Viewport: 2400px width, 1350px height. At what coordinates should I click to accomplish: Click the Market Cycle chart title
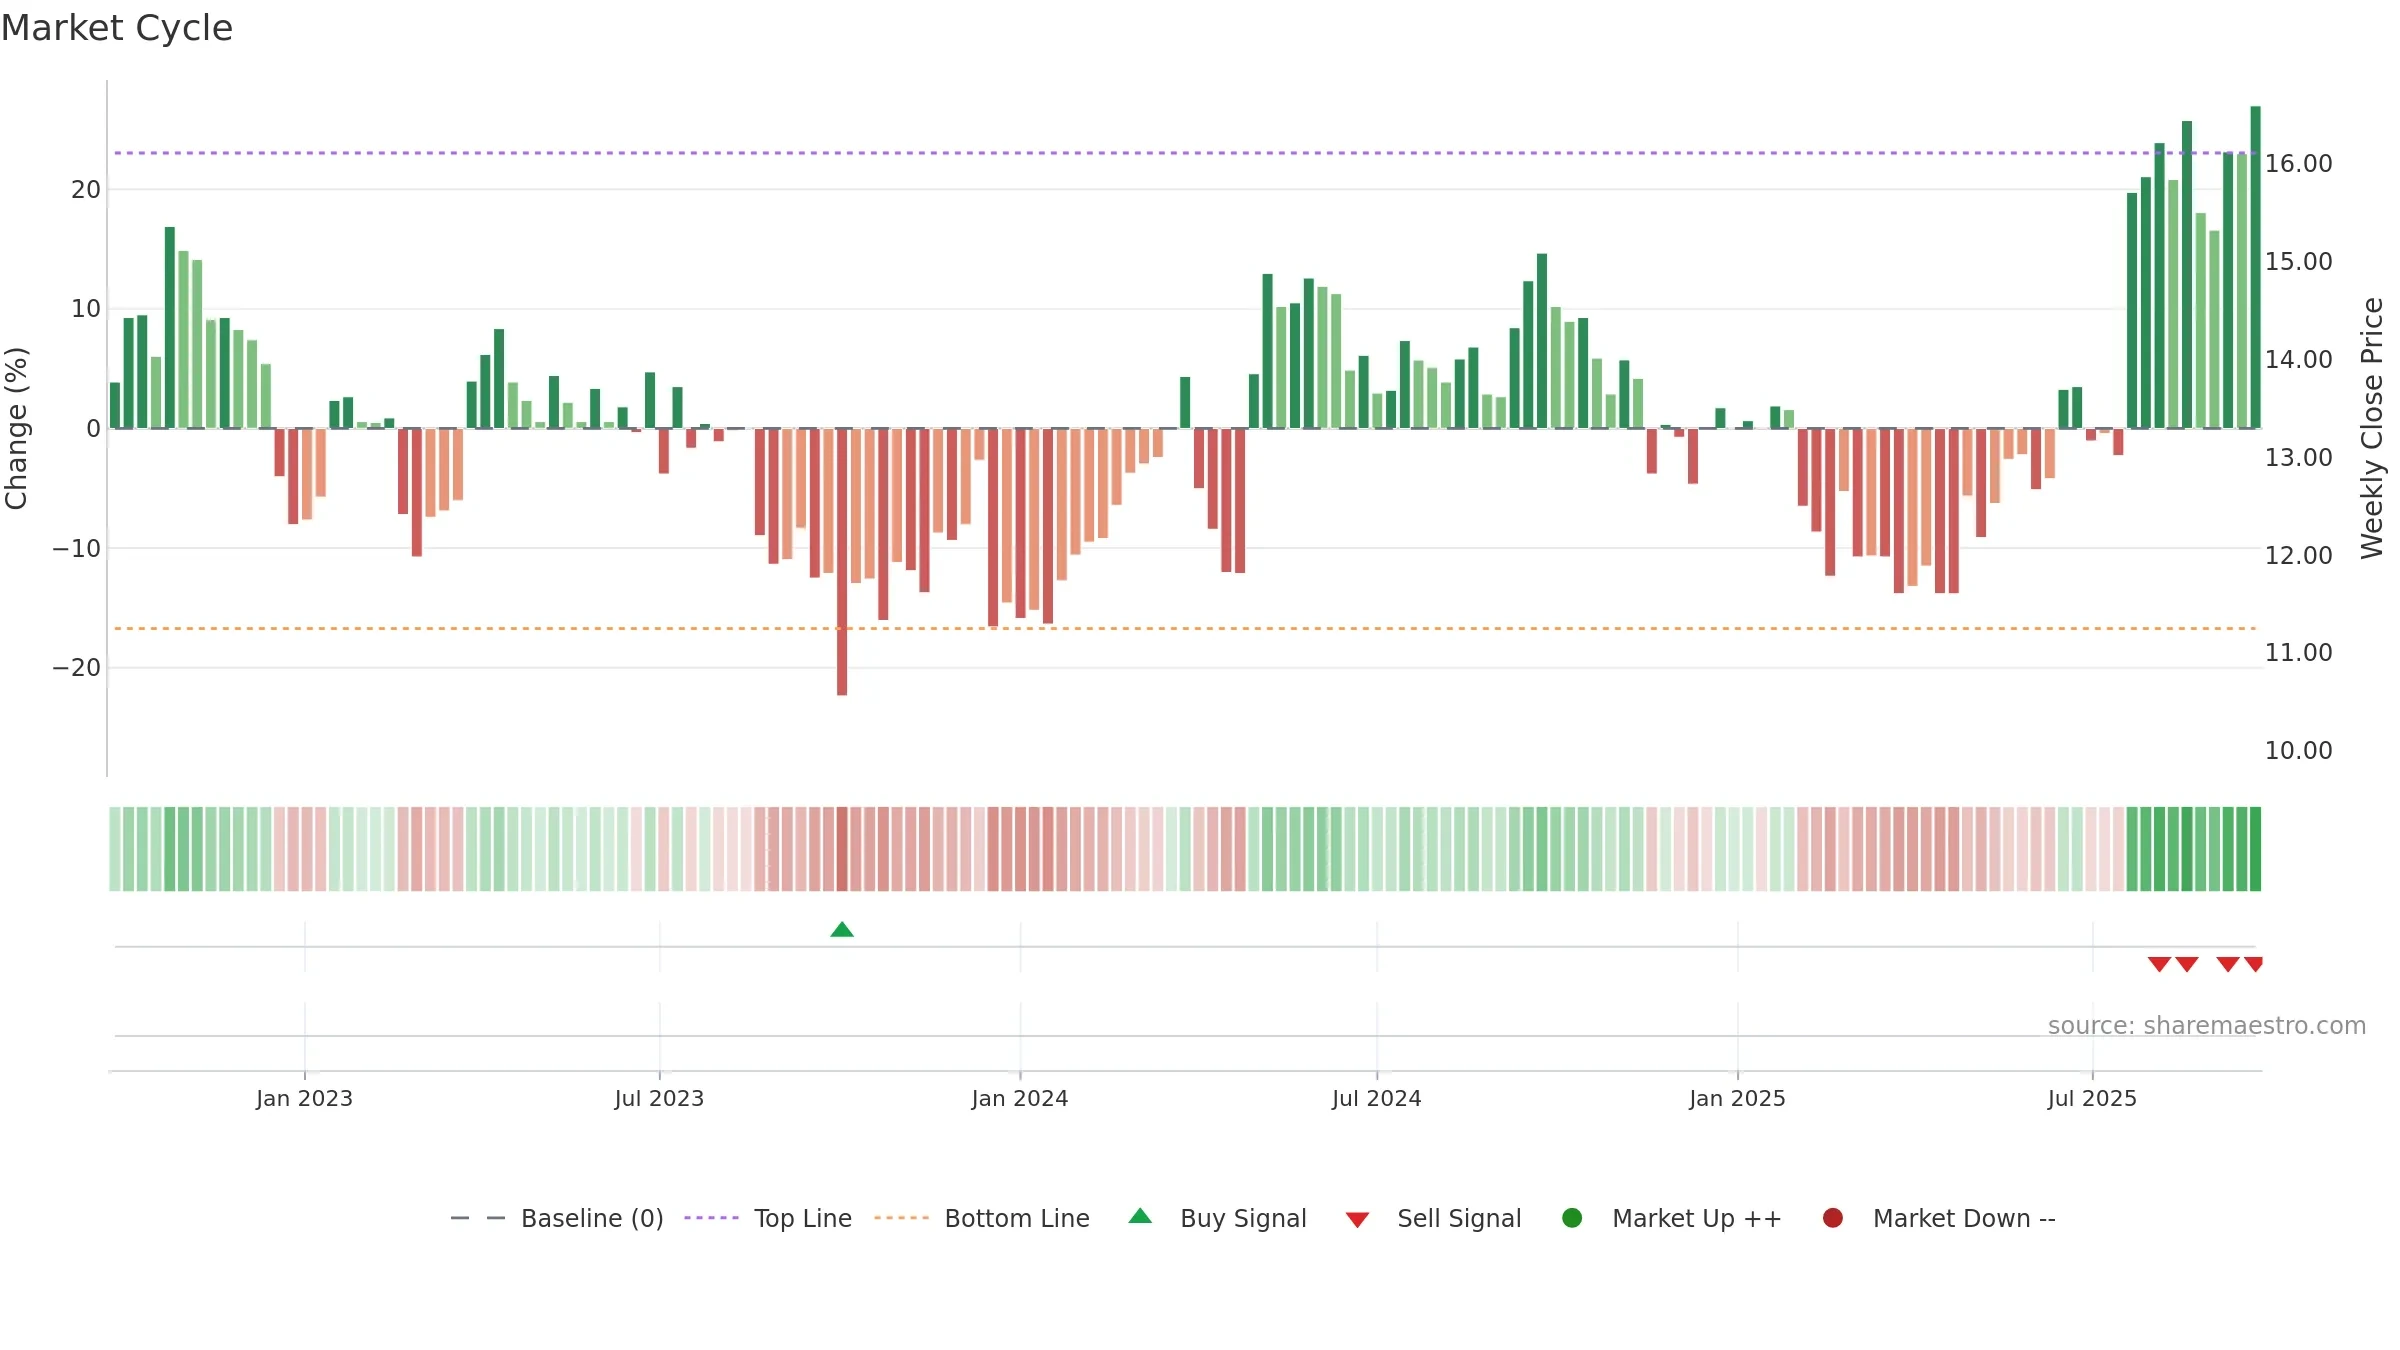[x=117, y=28]
